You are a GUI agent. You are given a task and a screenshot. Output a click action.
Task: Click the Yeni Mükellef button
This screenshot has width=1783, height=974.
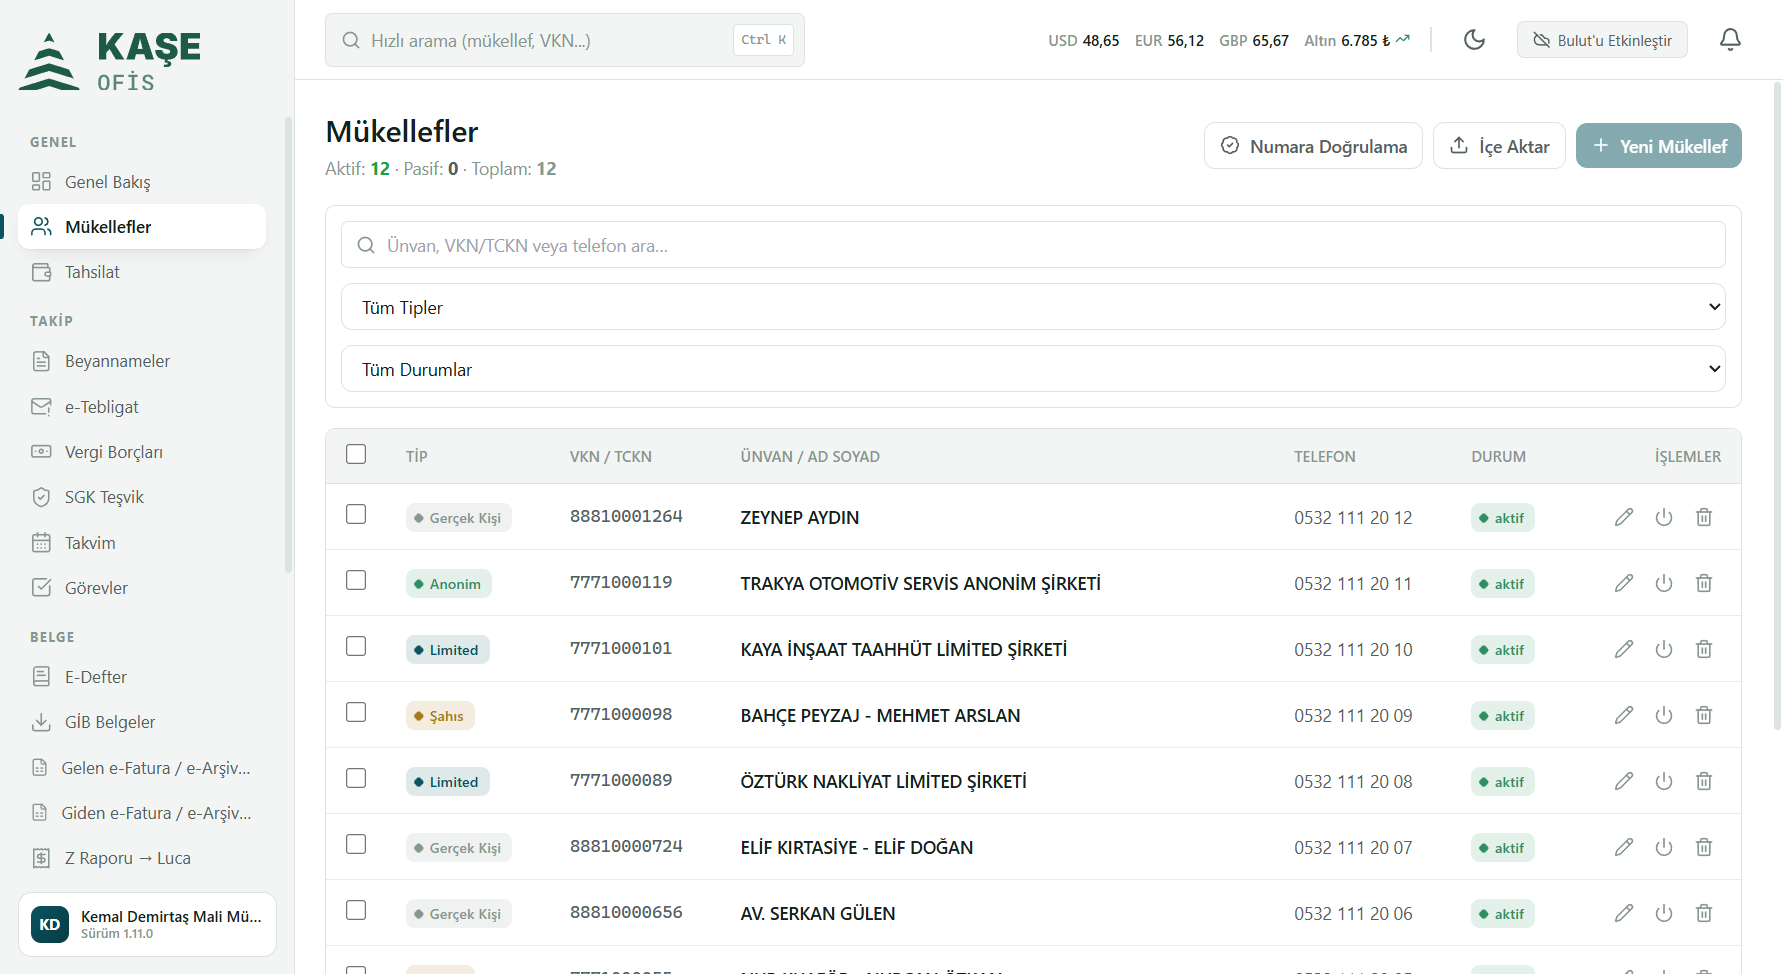point(1659,146)
